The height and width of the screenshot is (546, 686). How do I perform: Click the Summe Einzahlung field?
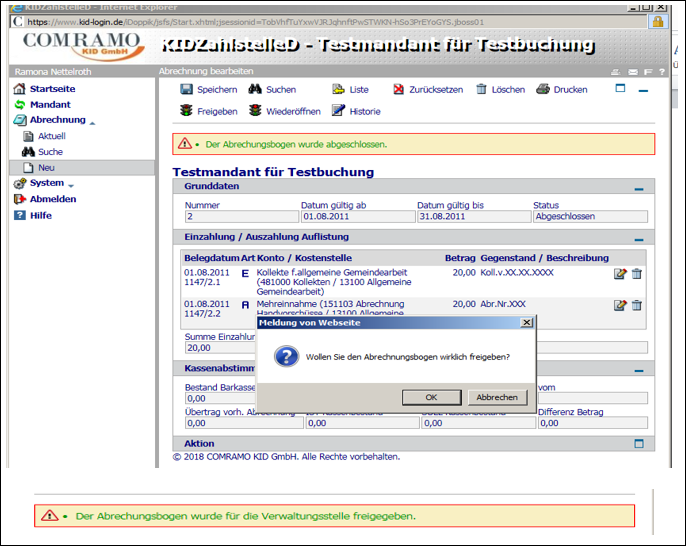coord(220,348)
